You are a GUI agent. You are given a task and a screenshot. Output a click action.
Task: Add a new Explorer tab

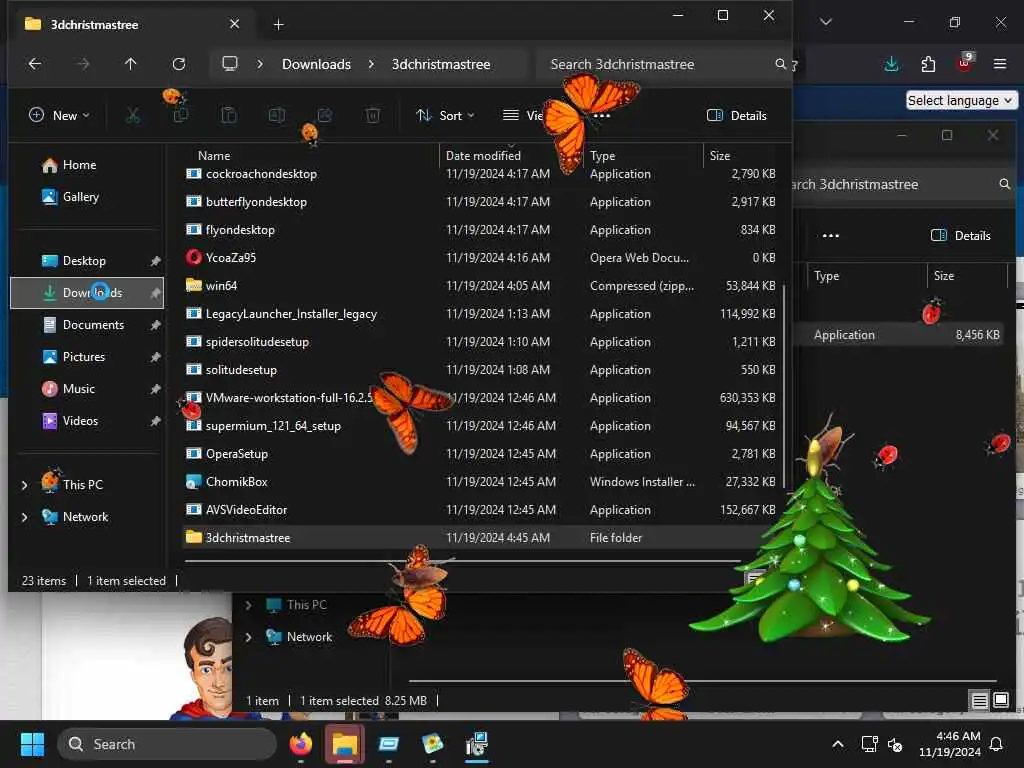point(278,25)
